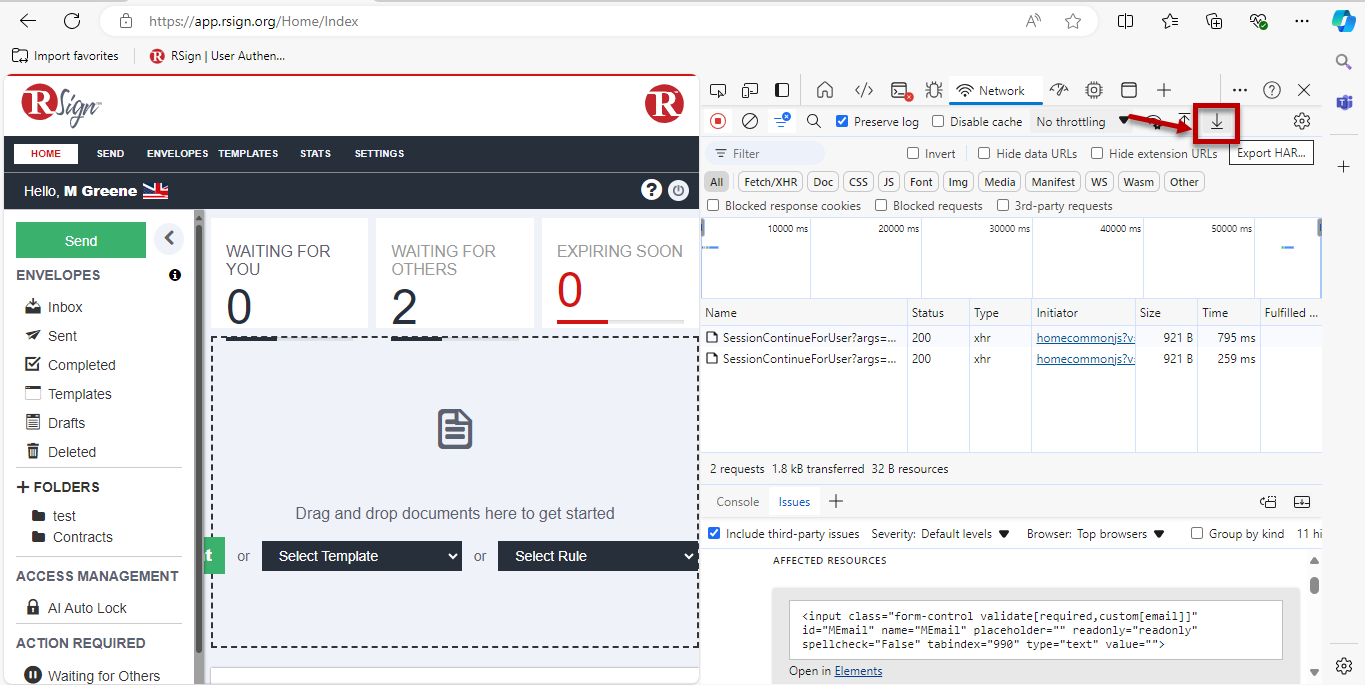Click the green Send button
Screen dimensions: 1365x685
81,240
